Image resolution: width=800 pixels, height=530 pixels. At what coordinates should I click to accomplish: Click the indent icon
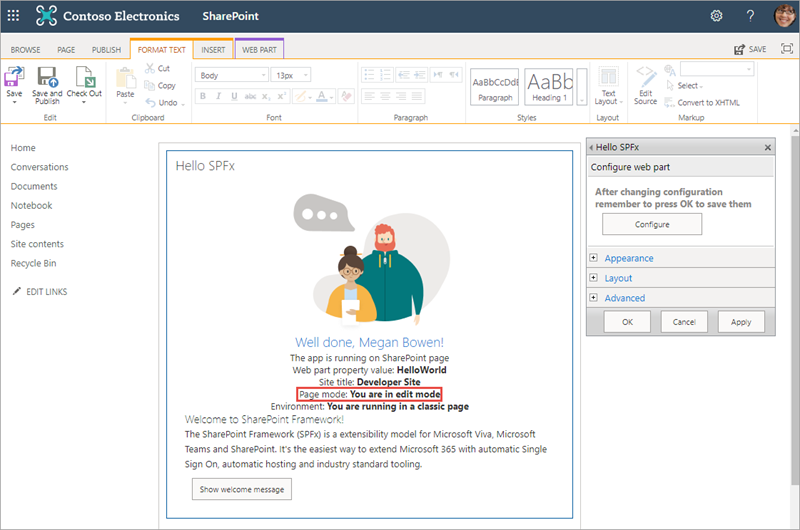(420, 75)
